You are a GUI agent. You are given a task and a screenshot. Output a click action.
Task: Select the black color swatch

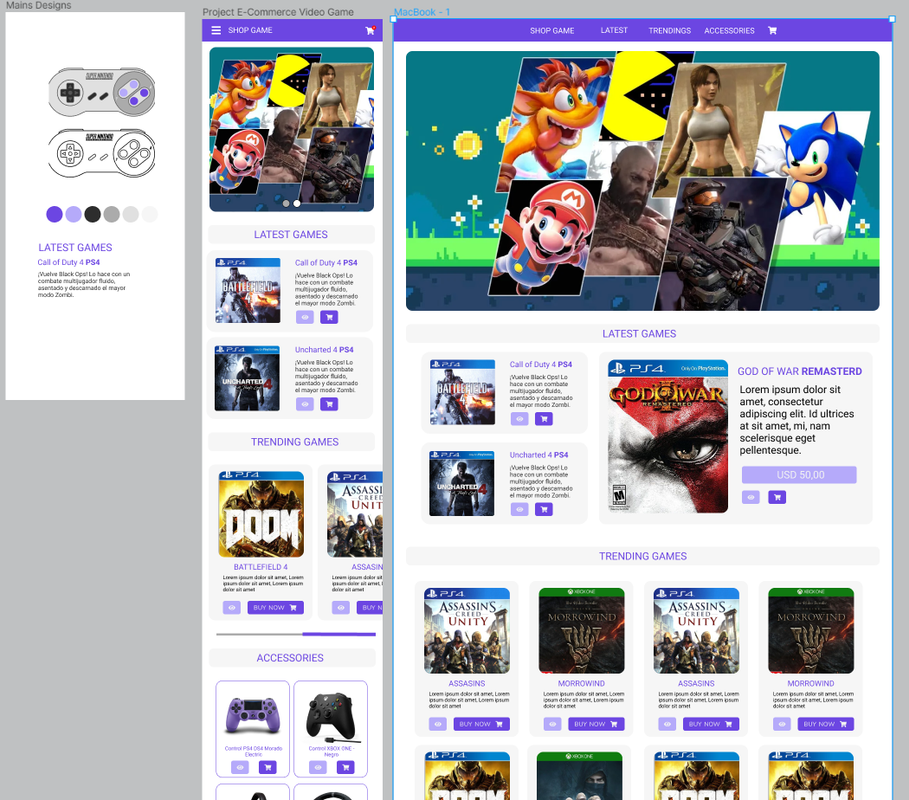[x=93, y=214]
